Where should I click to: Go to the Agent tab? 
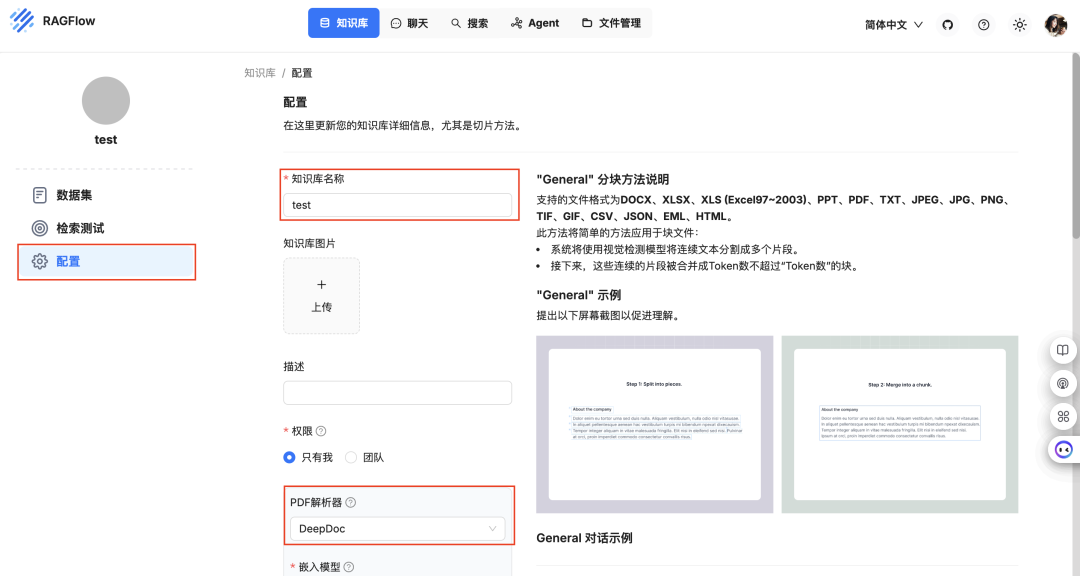point(534,23)
